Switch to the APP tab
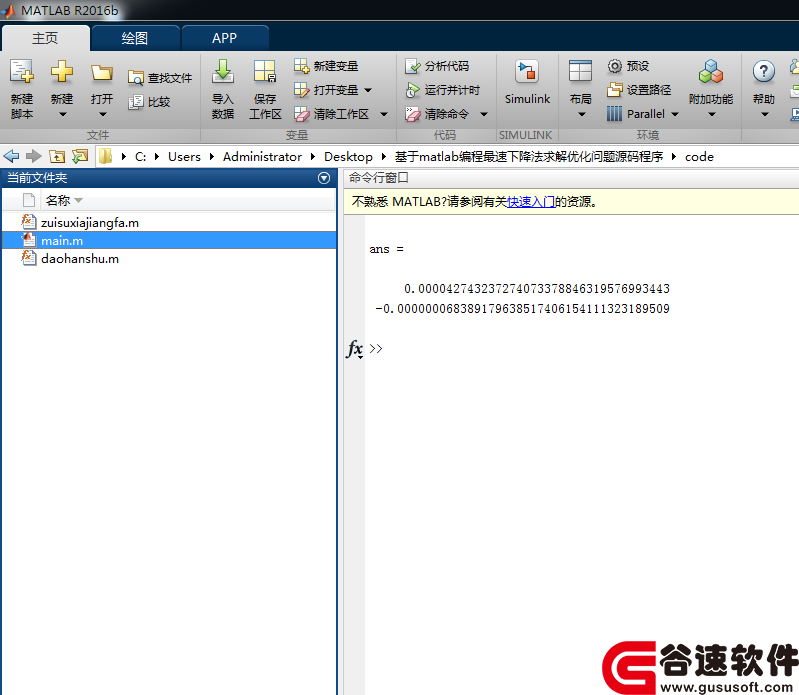Viewport: 799px width, 695px height. pyautogui.click(x=225, y=38)
